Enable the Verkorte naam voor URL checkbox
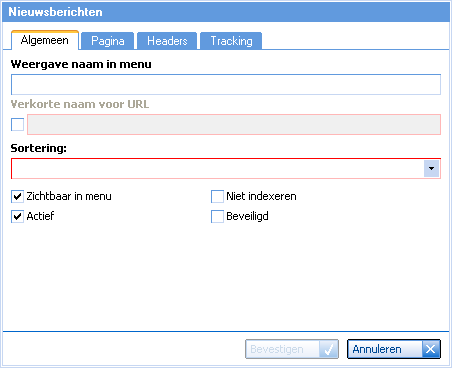452x368 pixels. [17, 124]
